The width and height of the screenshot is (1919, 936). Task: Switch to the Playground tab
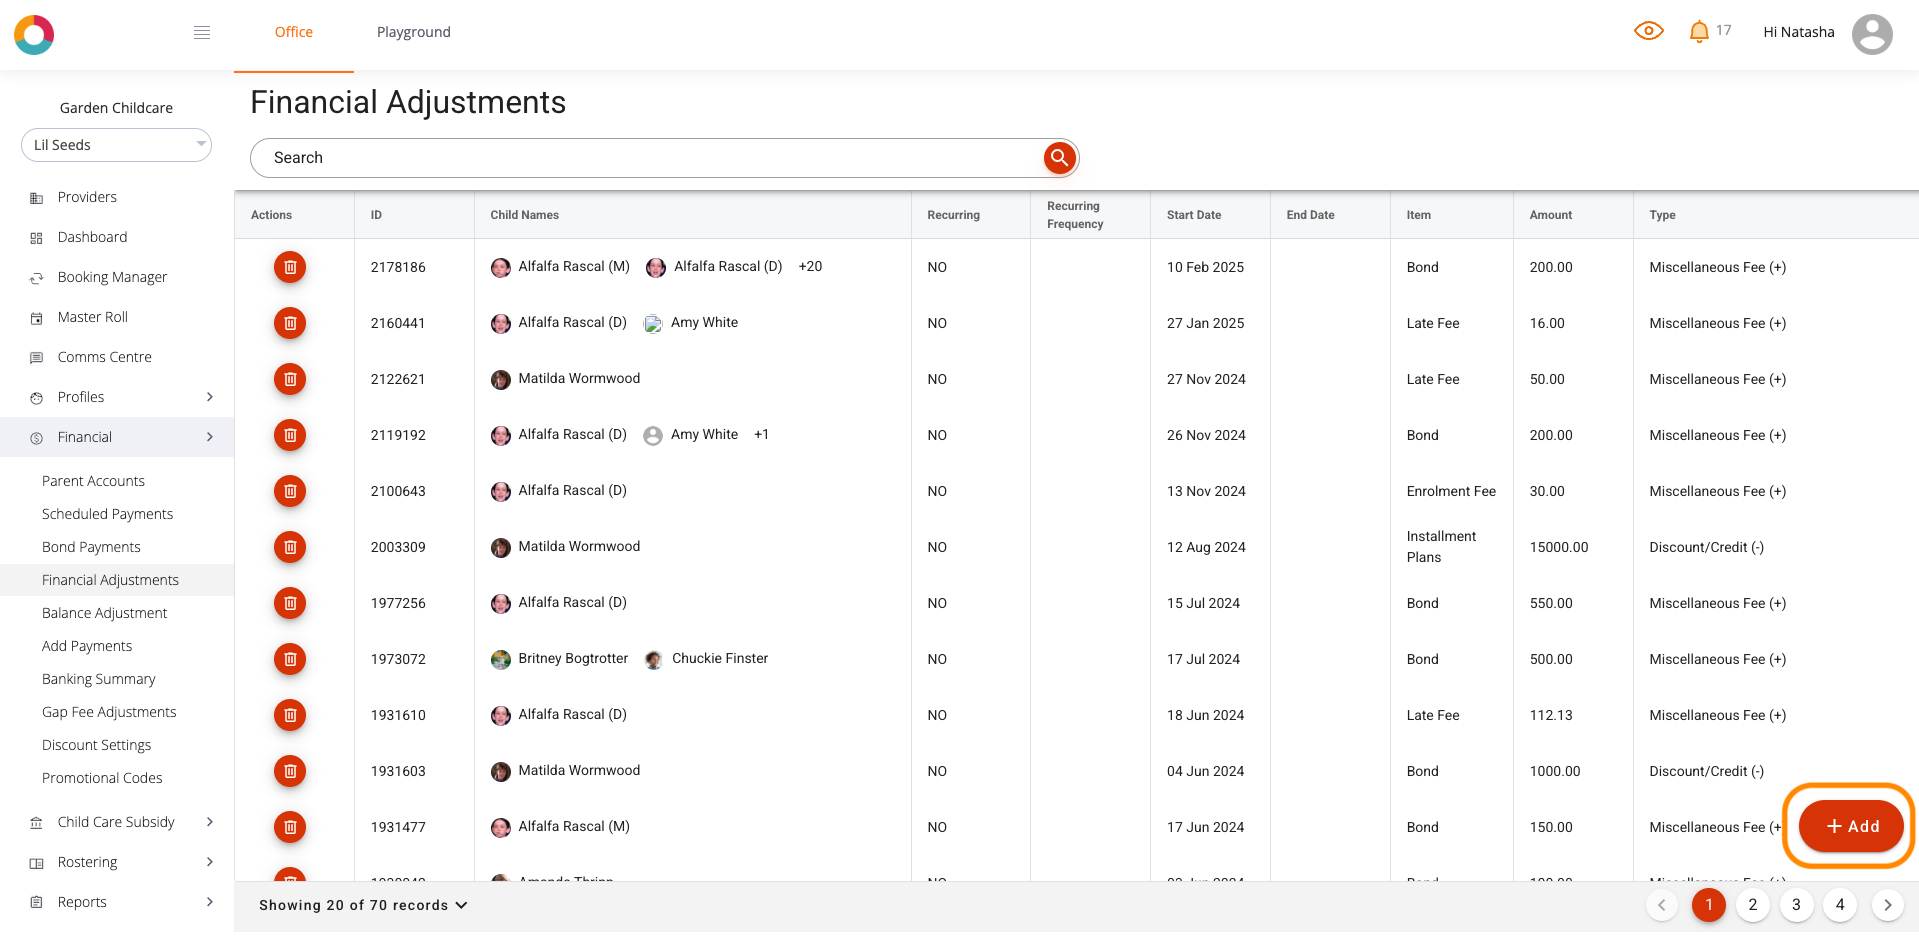(413, 32)
